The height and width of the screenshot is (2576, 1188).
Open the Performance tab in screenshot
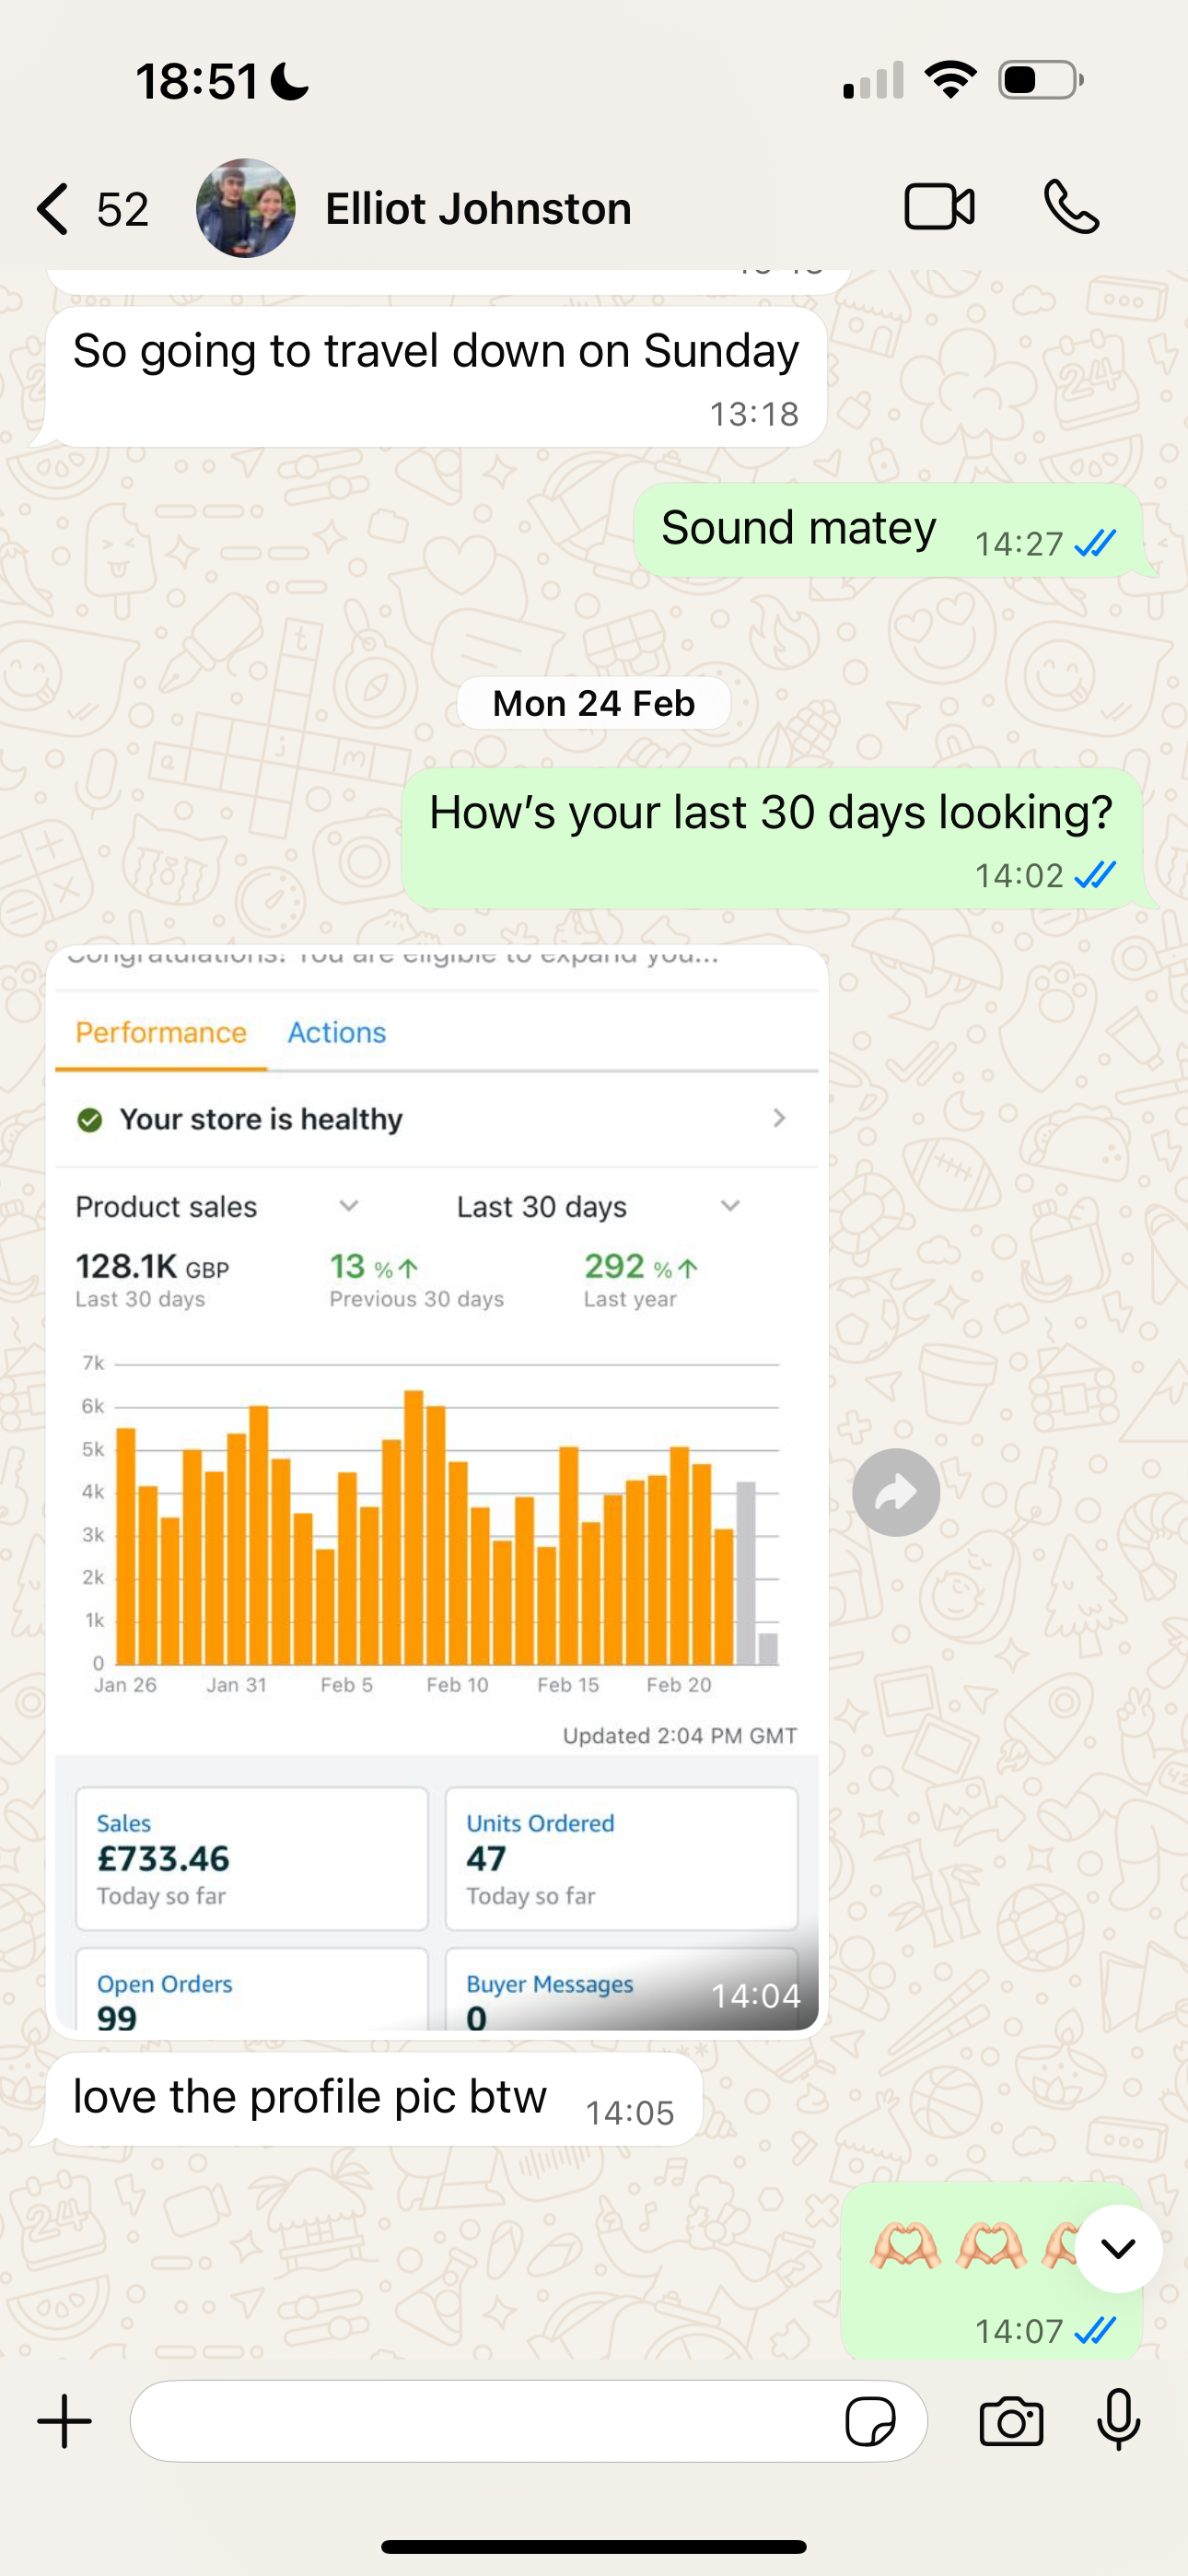(x=161, y=1033)
